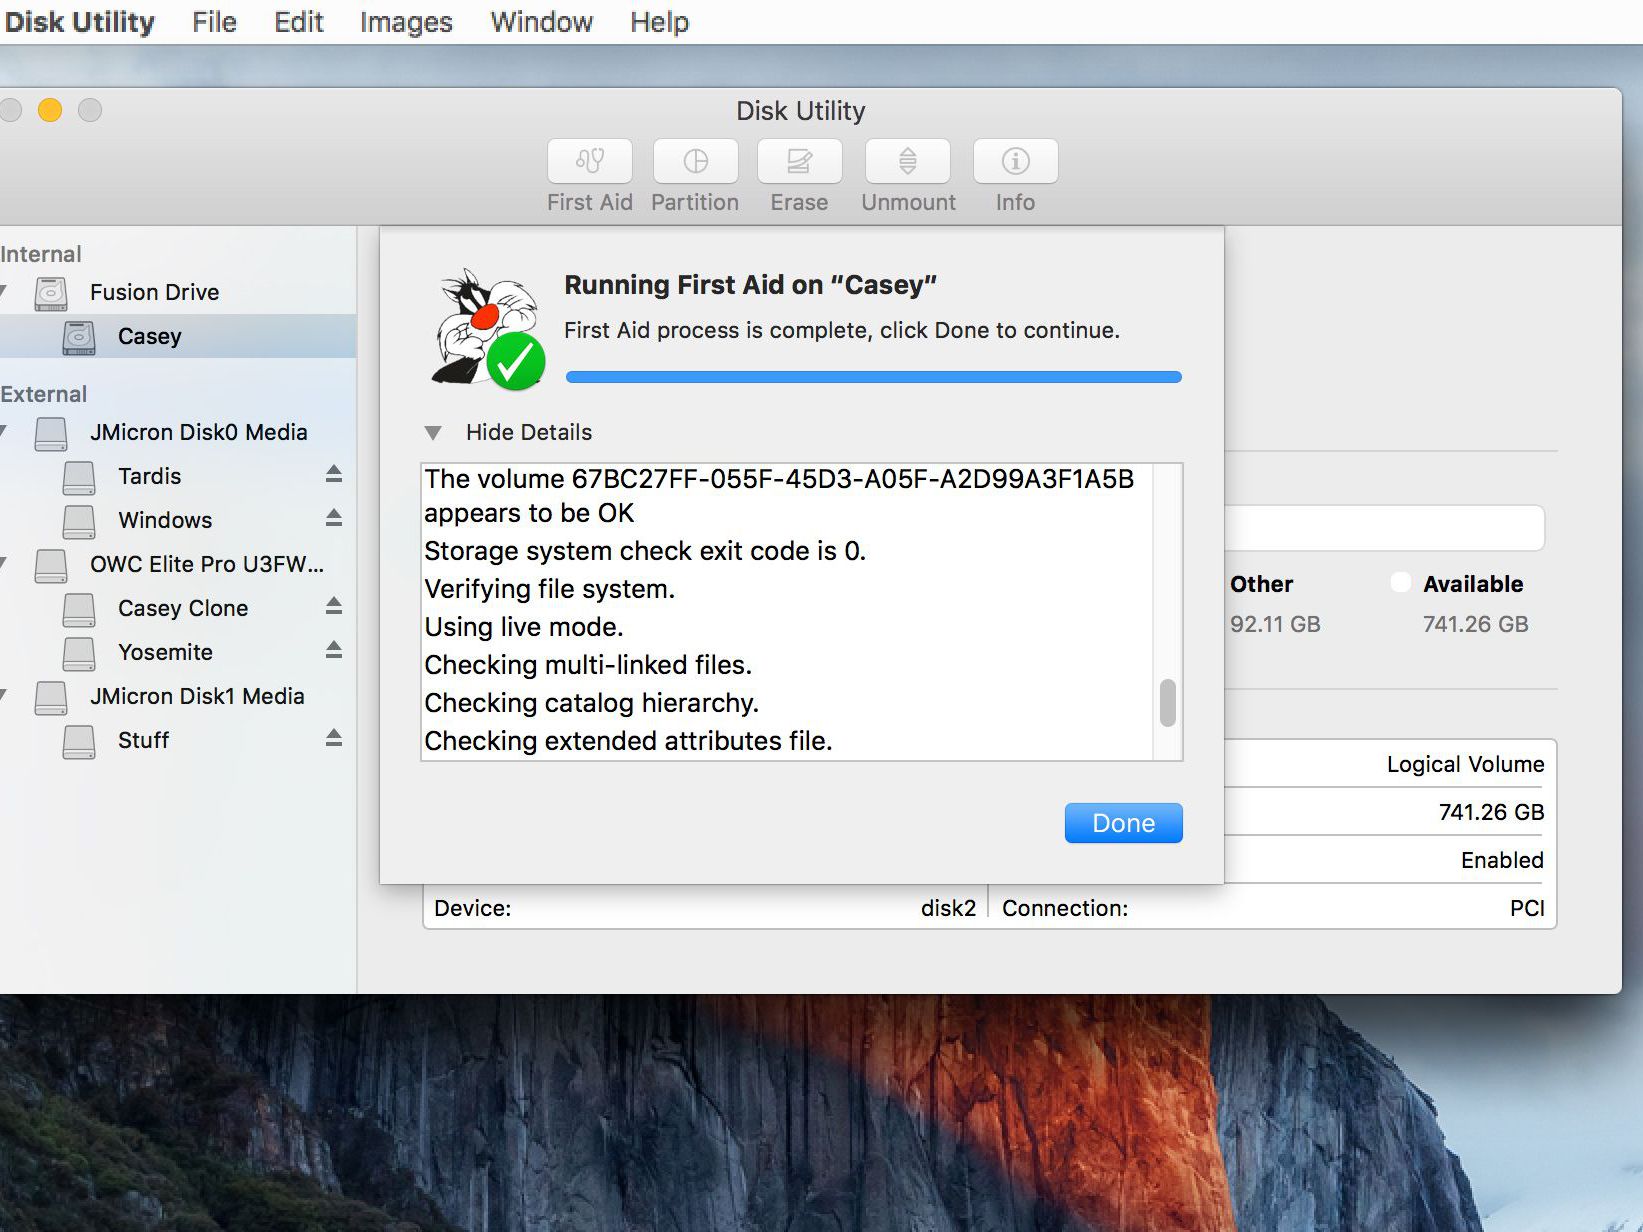Eject the Yosemite volume
This screenshot has height=1232, width=1643.
(334, 651)
